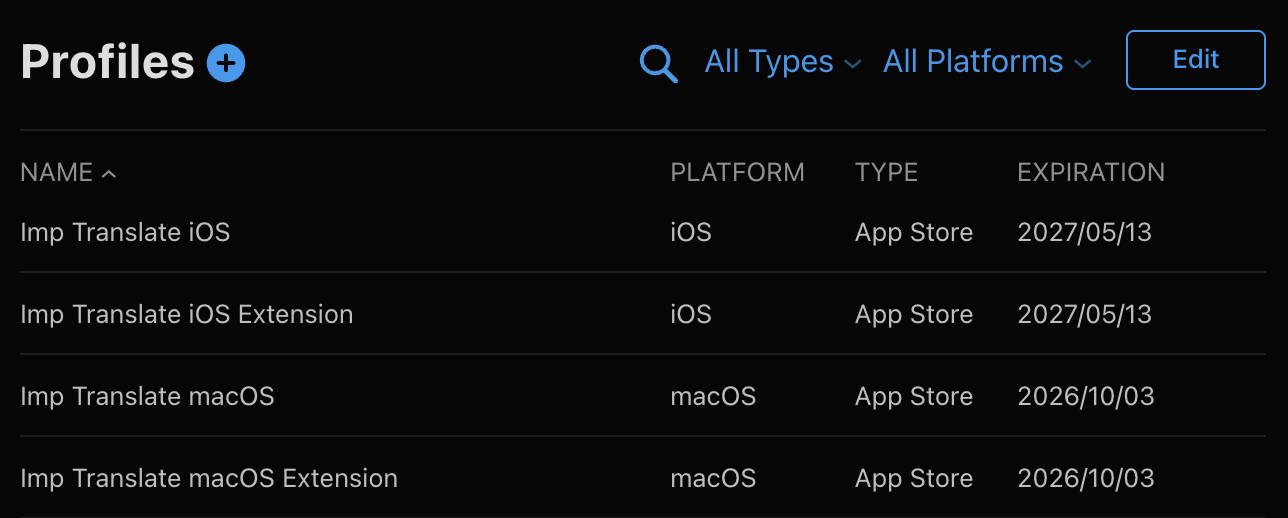The height and width of the screenshot is (518, 1288).
Task: Click App Store type in iOS Extension row
Action: (914, 314)
